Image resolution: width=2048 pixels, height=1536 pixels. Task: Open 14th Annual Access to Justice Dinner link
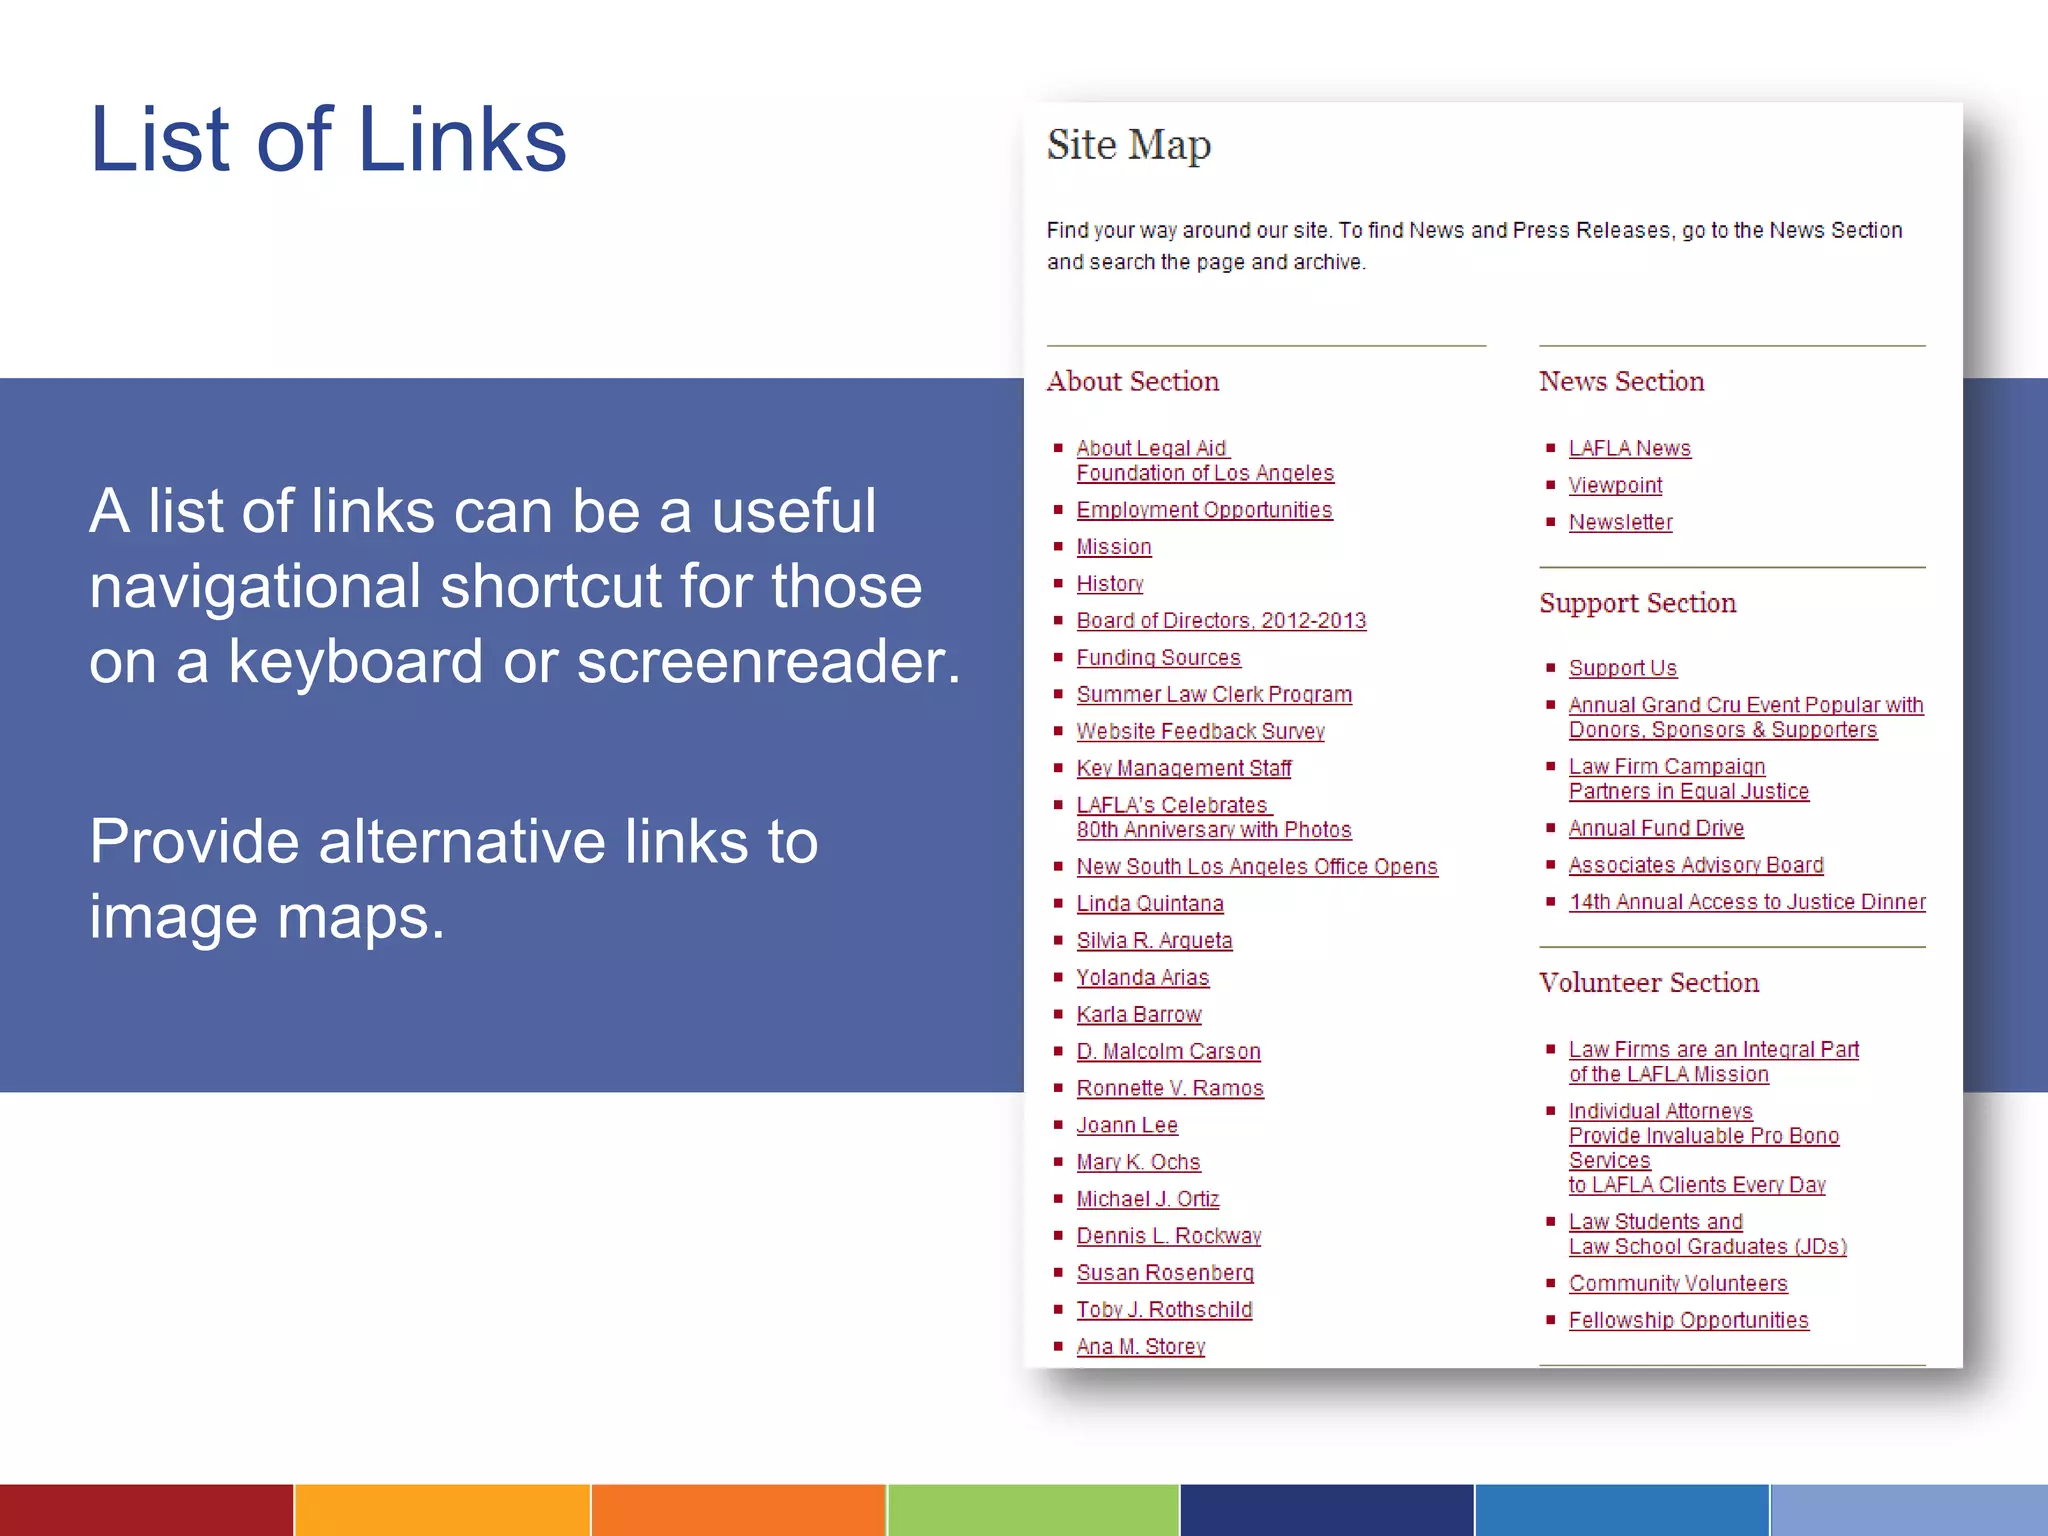click(1747, 903)
